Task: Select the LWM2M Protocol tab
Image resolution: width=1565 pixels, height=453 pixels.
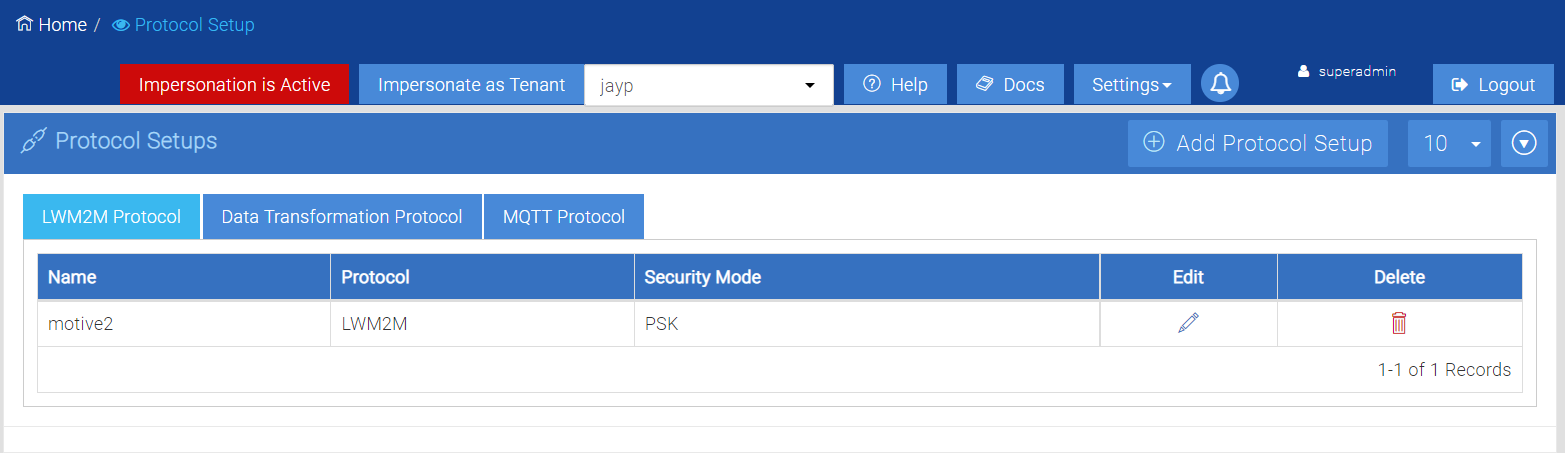Action: (x=111, y=217)
